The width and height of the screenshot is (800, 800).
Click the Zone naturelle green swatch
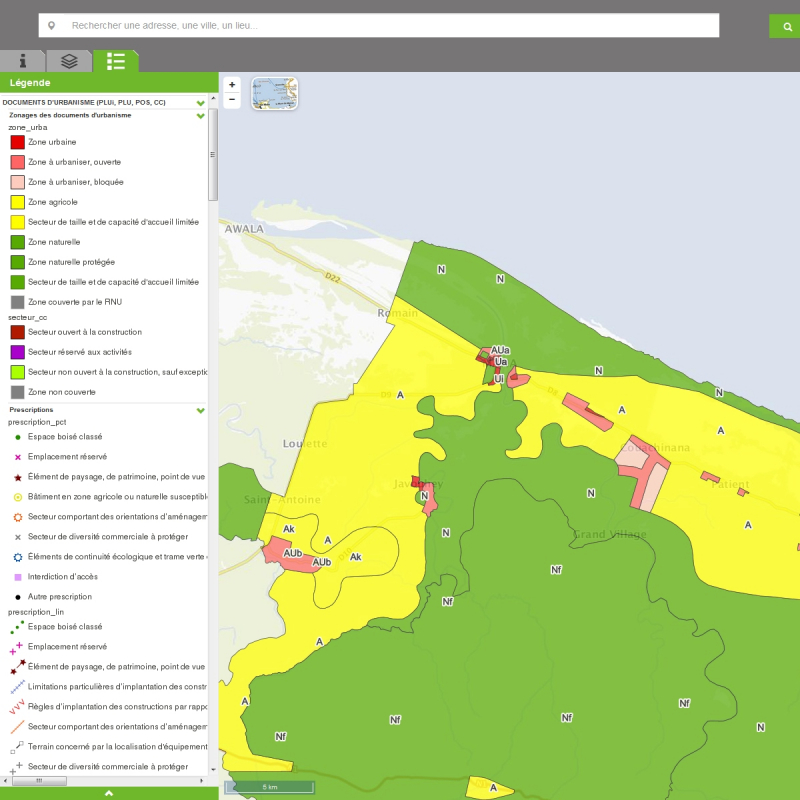(x=18, y=242)
